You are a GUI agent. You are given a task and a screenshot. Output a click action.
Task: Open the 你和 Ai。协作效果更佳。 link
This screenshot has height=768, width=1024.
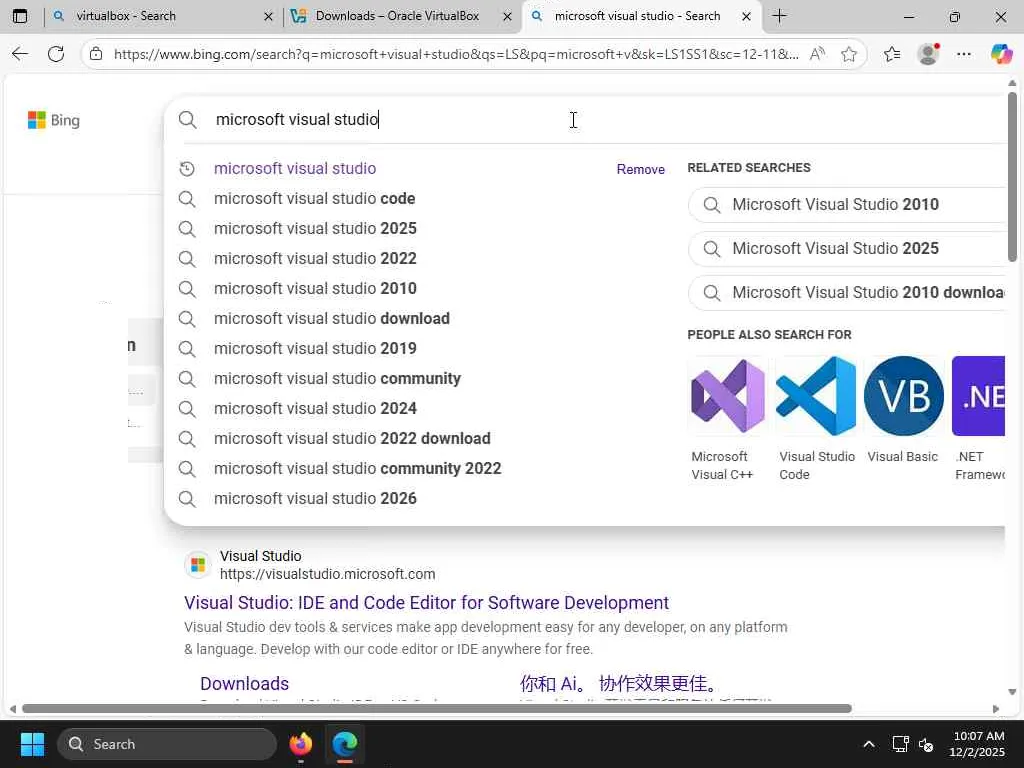point(618,684)
